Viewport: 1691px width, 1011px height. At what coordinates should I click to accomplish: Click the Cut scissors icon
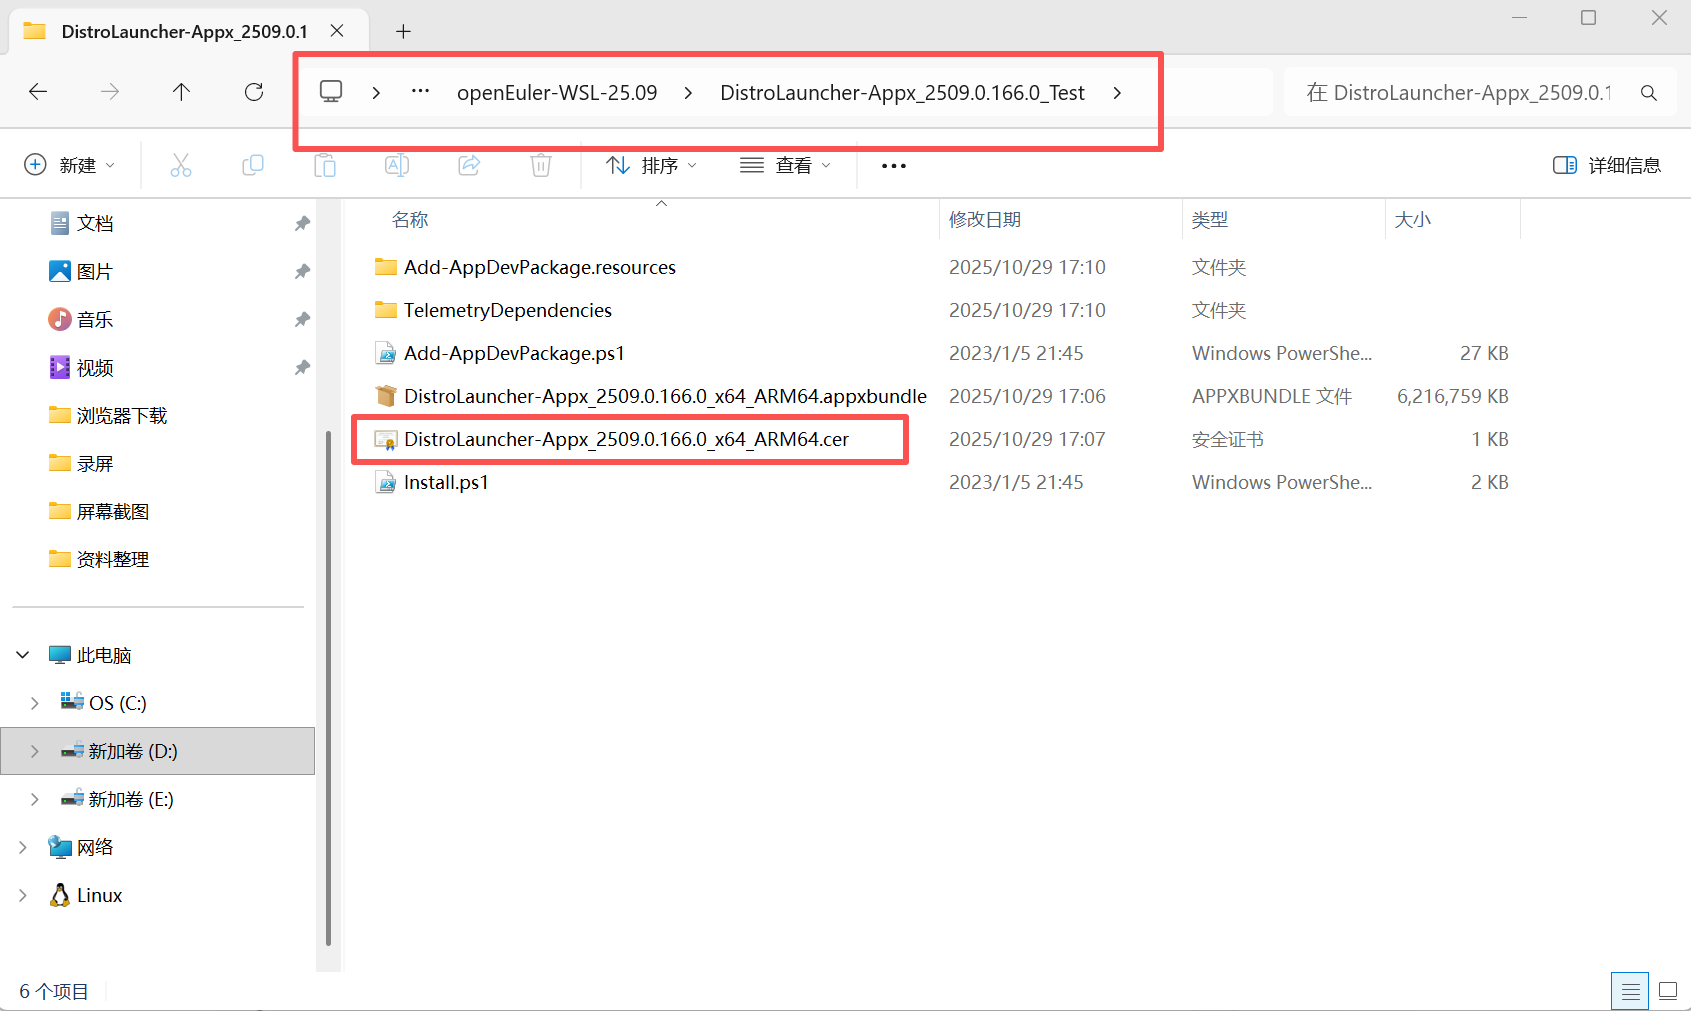(x=181, y=165)
